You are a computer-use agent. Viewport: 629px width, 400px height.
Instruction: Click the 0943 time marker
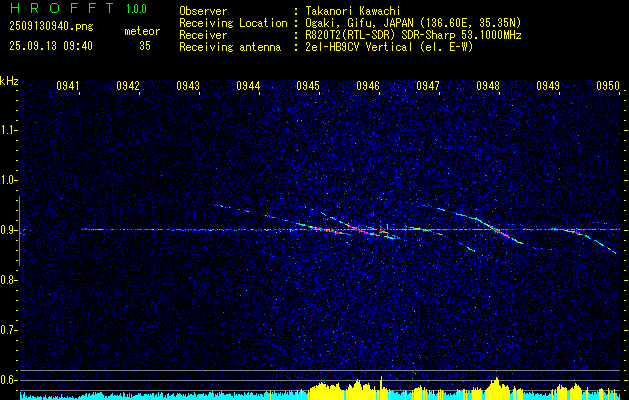pos(188,85)
